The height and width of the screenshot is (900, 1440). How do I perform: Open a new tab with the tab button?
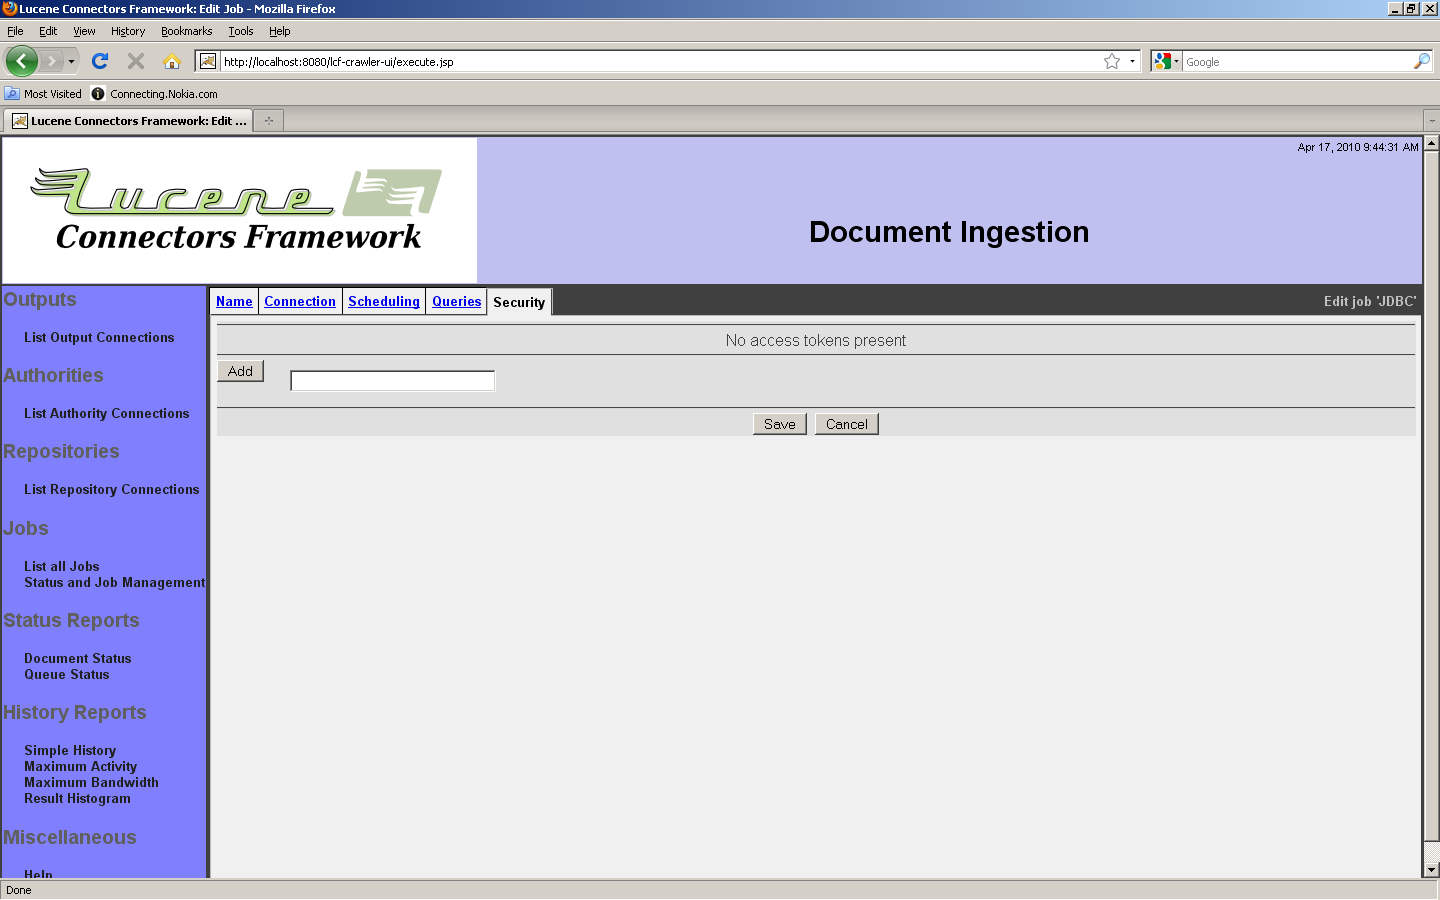(269, 121)
